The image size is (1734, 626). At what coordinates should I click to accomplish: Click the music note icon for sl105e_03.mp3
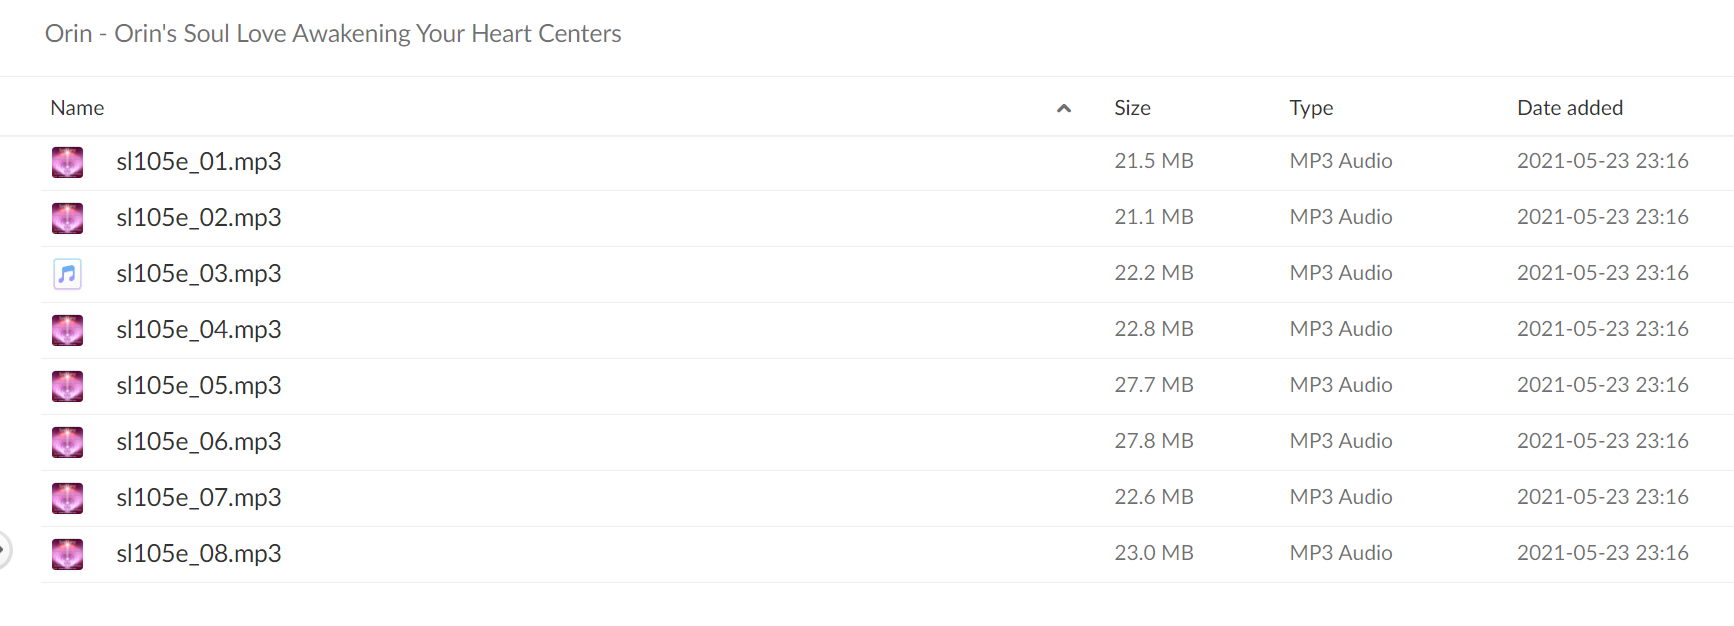67,274
